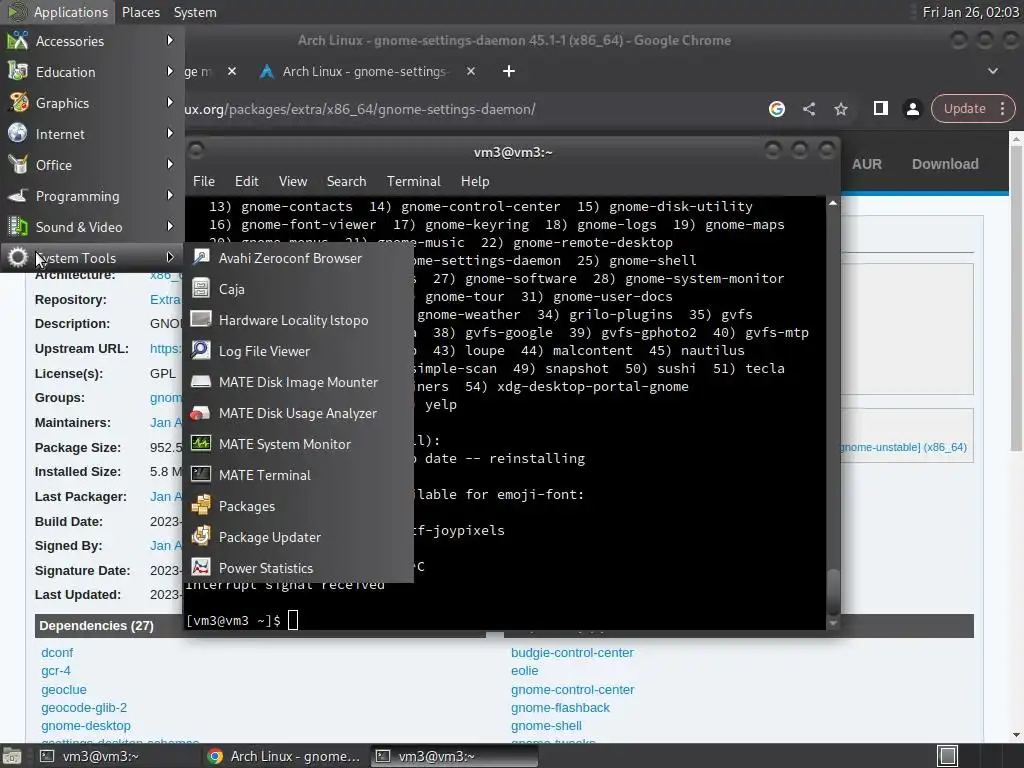Open the dconf dependency link

(x=57, y=652)
